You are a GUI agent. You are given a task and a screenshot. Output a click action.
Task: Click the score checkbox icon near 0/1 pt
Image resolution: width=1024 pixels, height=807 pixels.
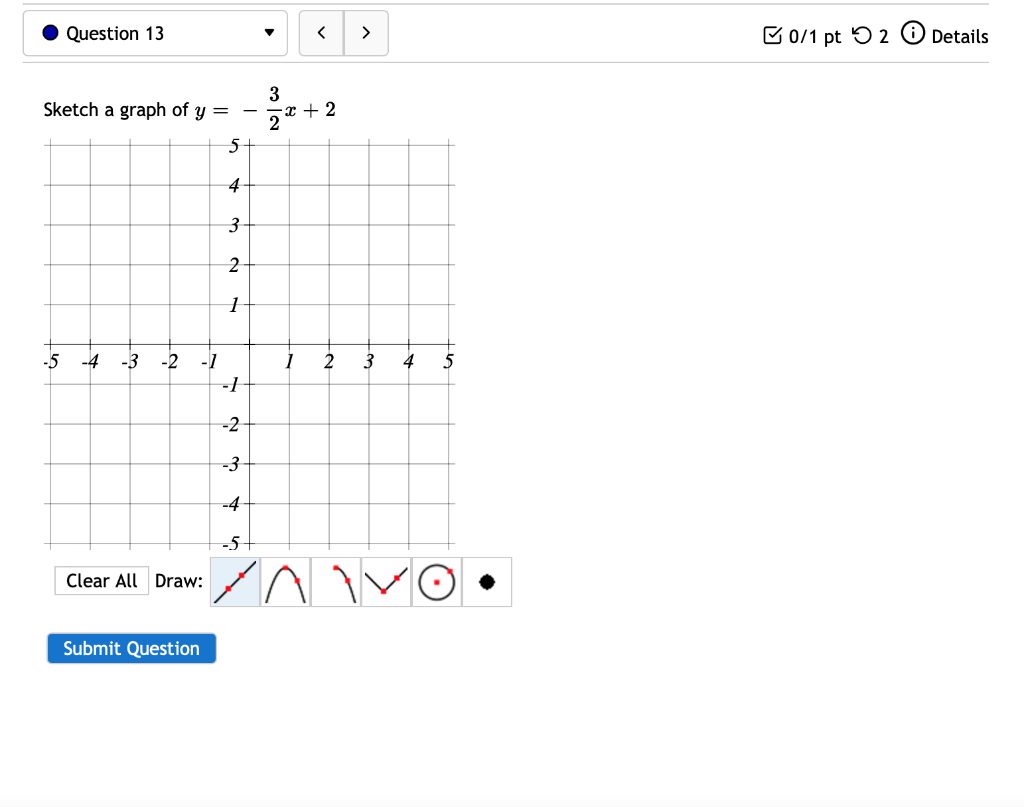pyautogui.click(x=773, y=35)
